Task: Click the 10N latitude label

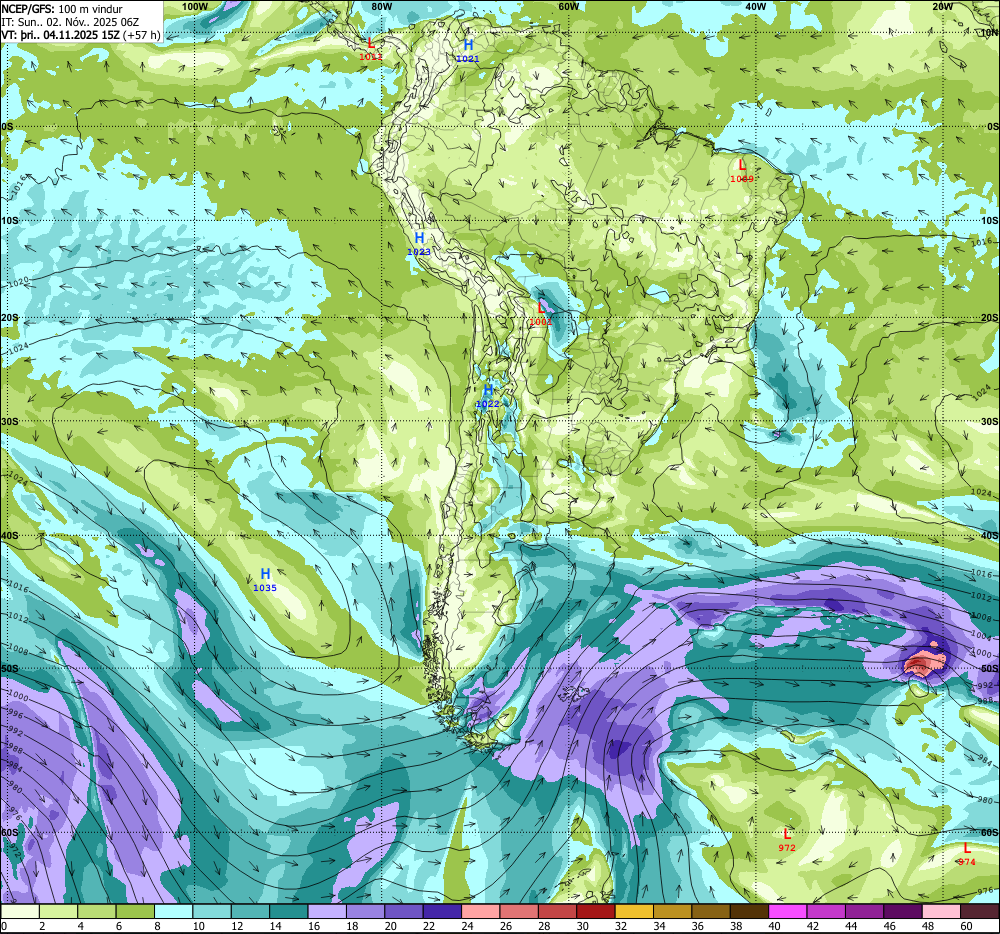Action: (x=989, y=33)
